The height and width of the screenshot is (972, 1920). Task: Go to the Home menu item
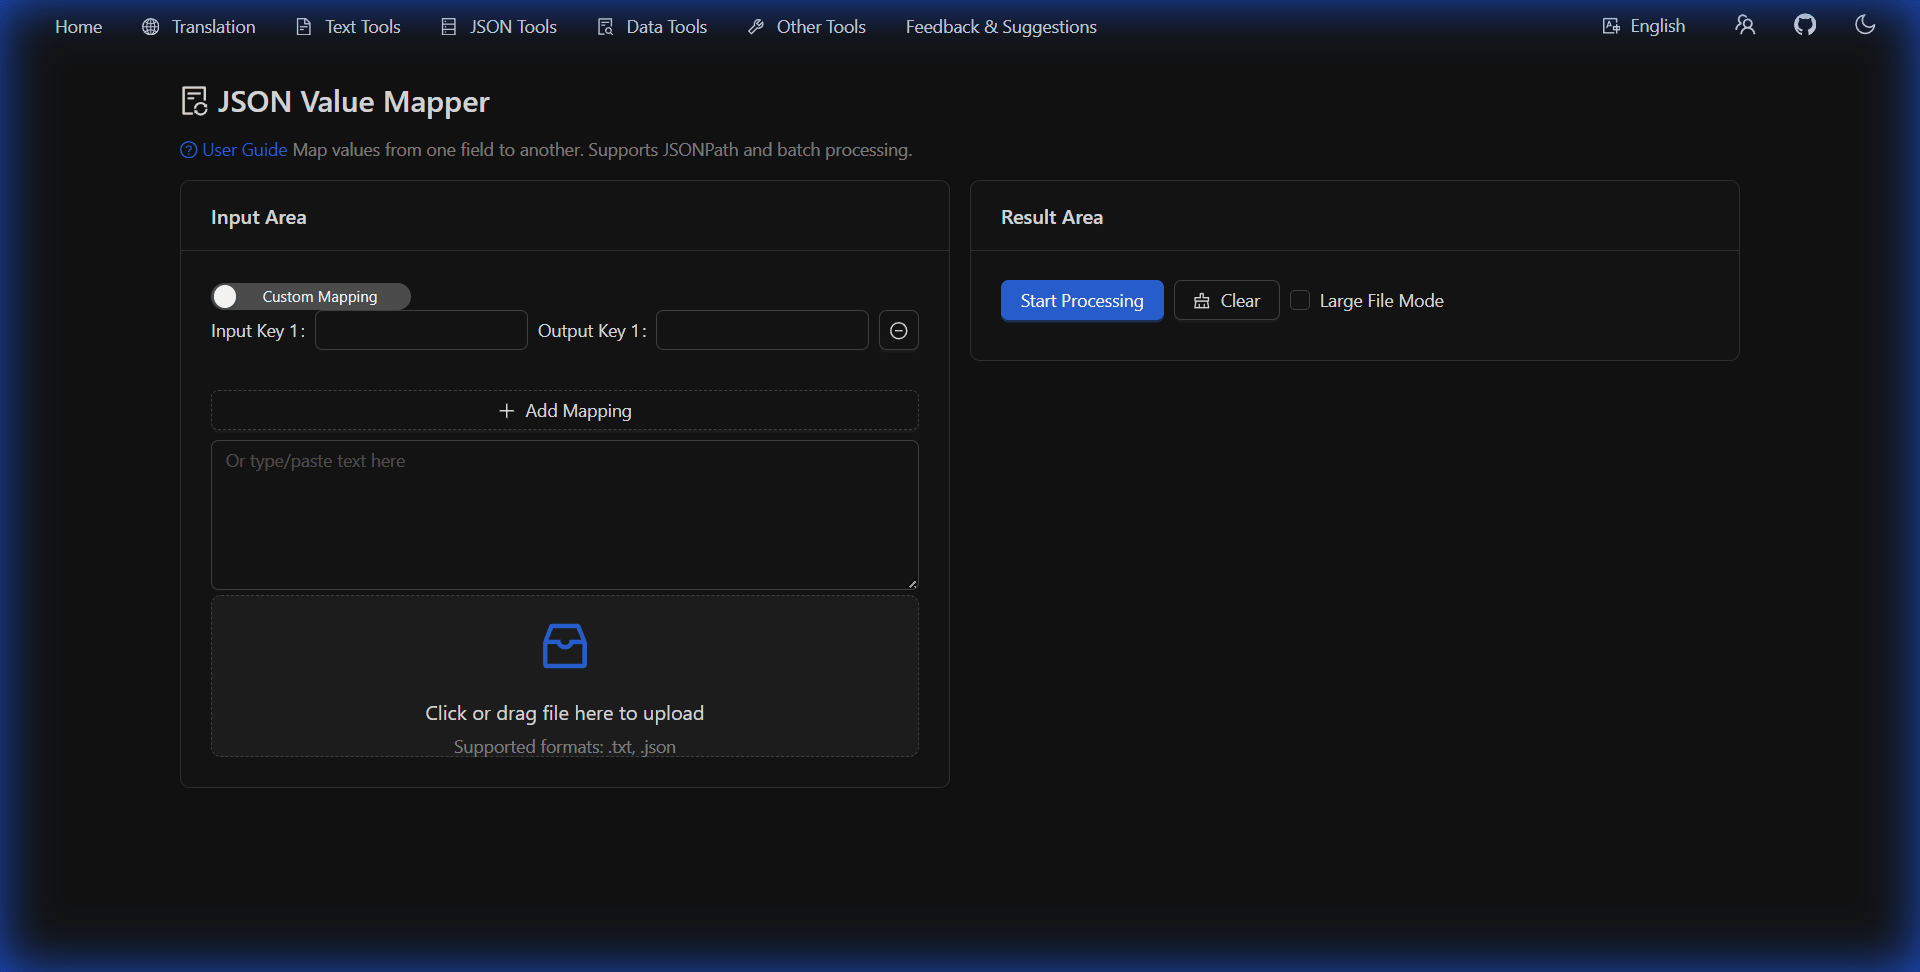click(x=78, y=26)
